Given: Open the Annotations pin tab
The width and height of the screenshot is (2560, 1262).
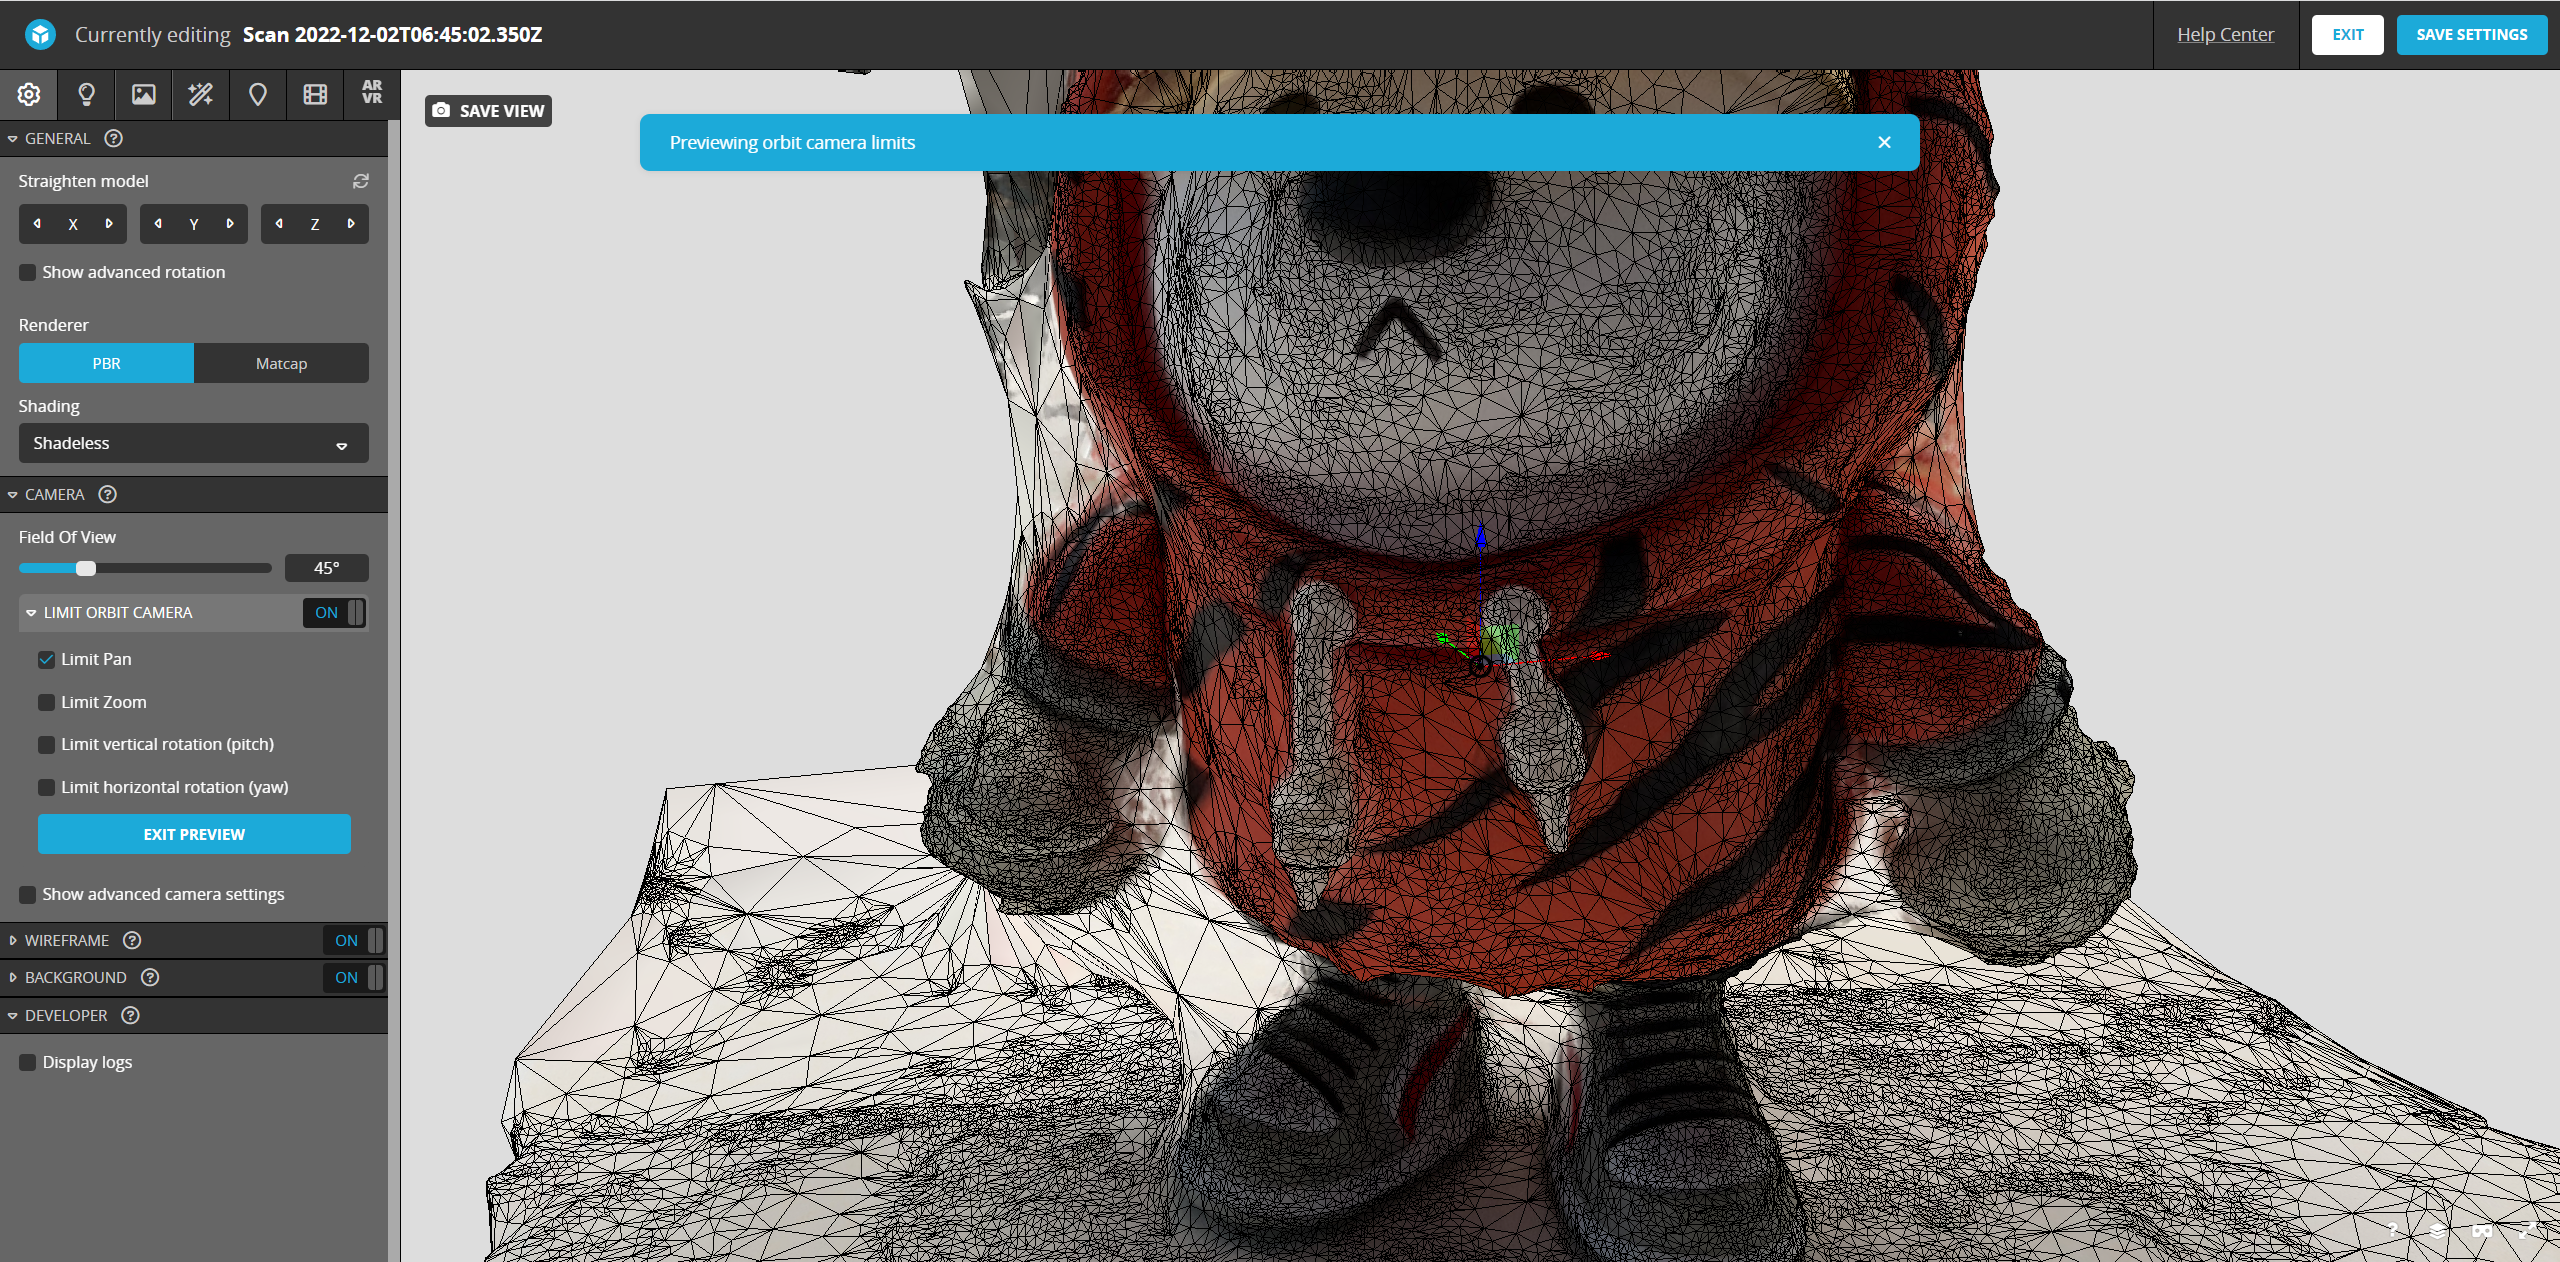Looking at the screenshot, I should pyautogui.click(x=258, y=95).
